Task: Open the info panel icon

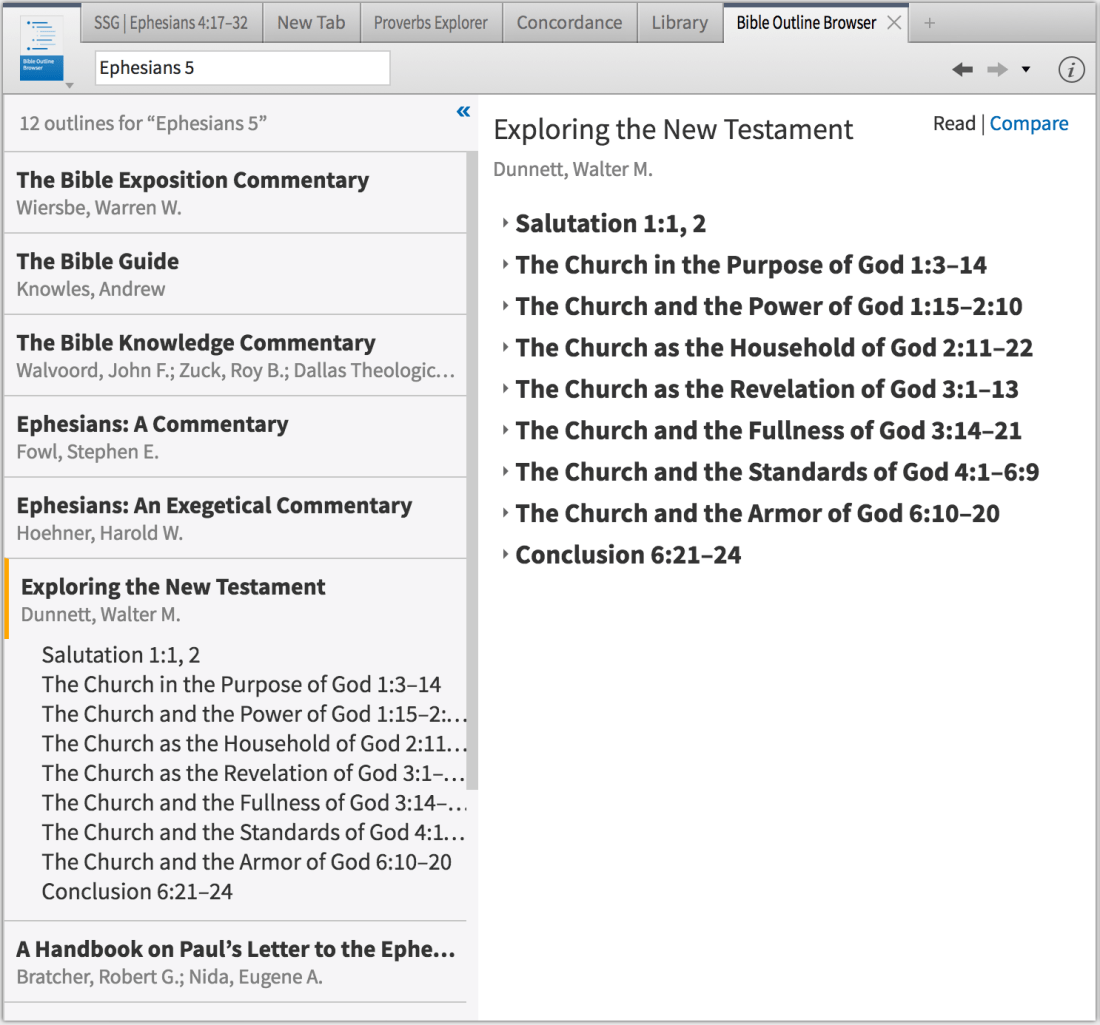Action: pyautogui.click(x=1071, y=69)
